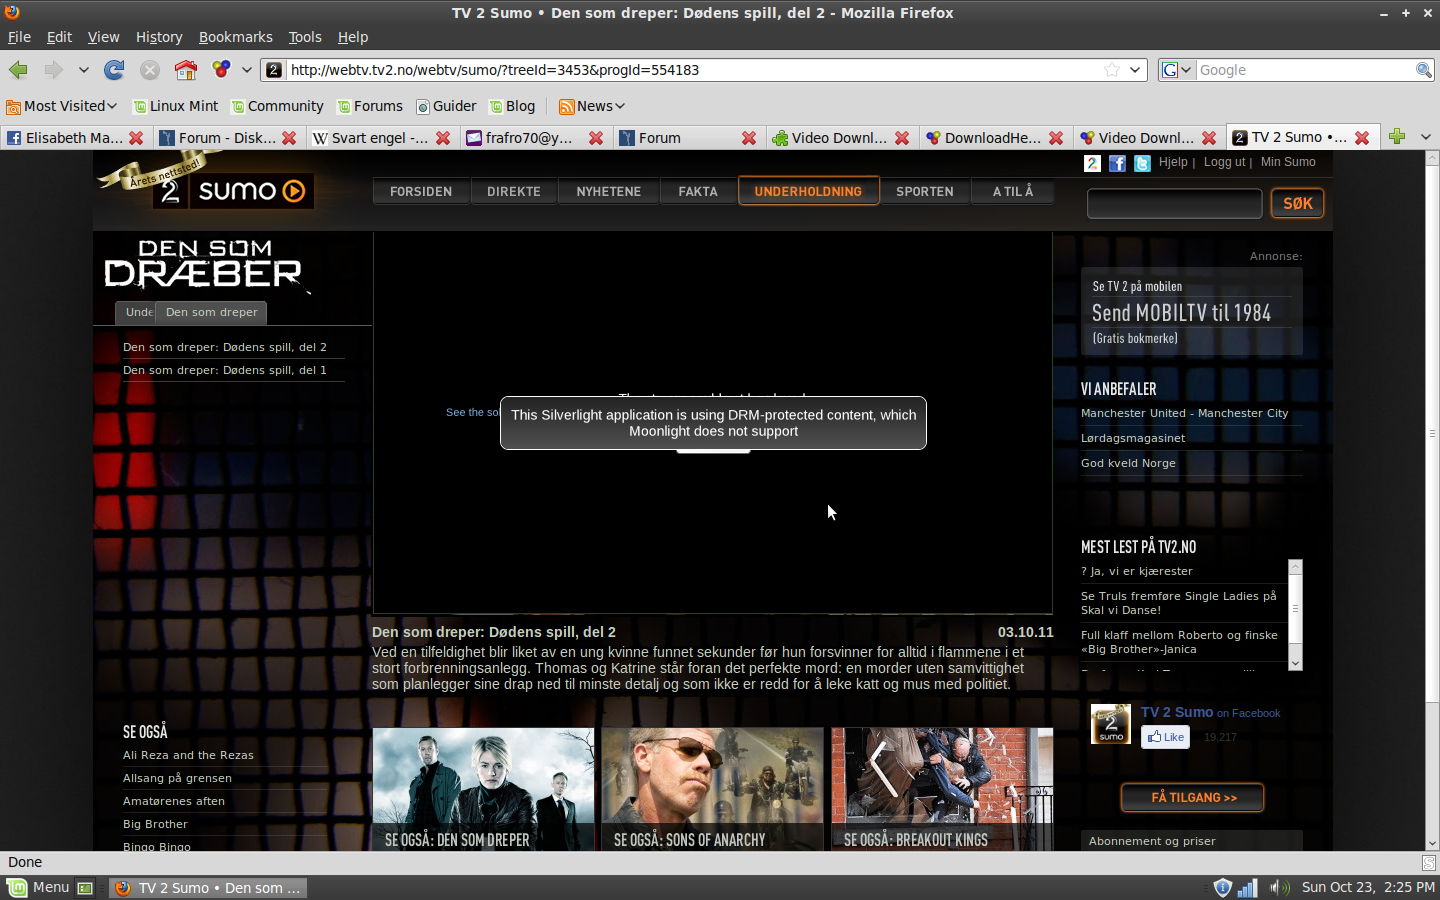Click the page scrollbar down arrow

(x=1432, y=843)
